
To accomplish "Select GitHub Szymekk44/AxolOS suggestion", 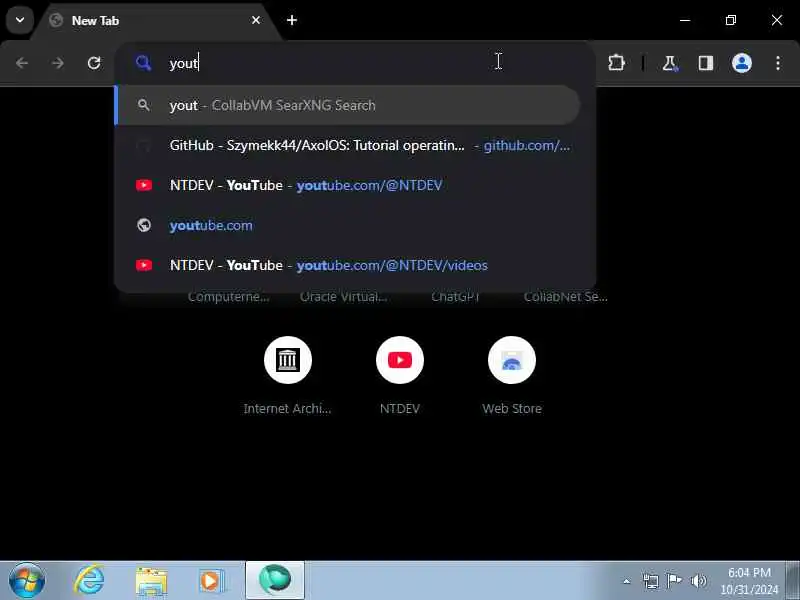I will pos(348,145).
